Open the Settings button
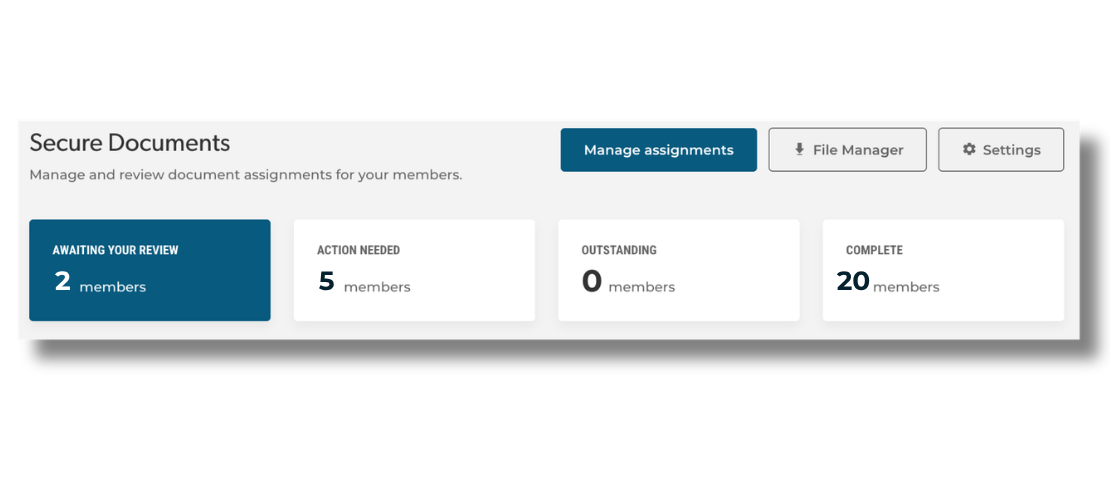 tap(1001, 149)
